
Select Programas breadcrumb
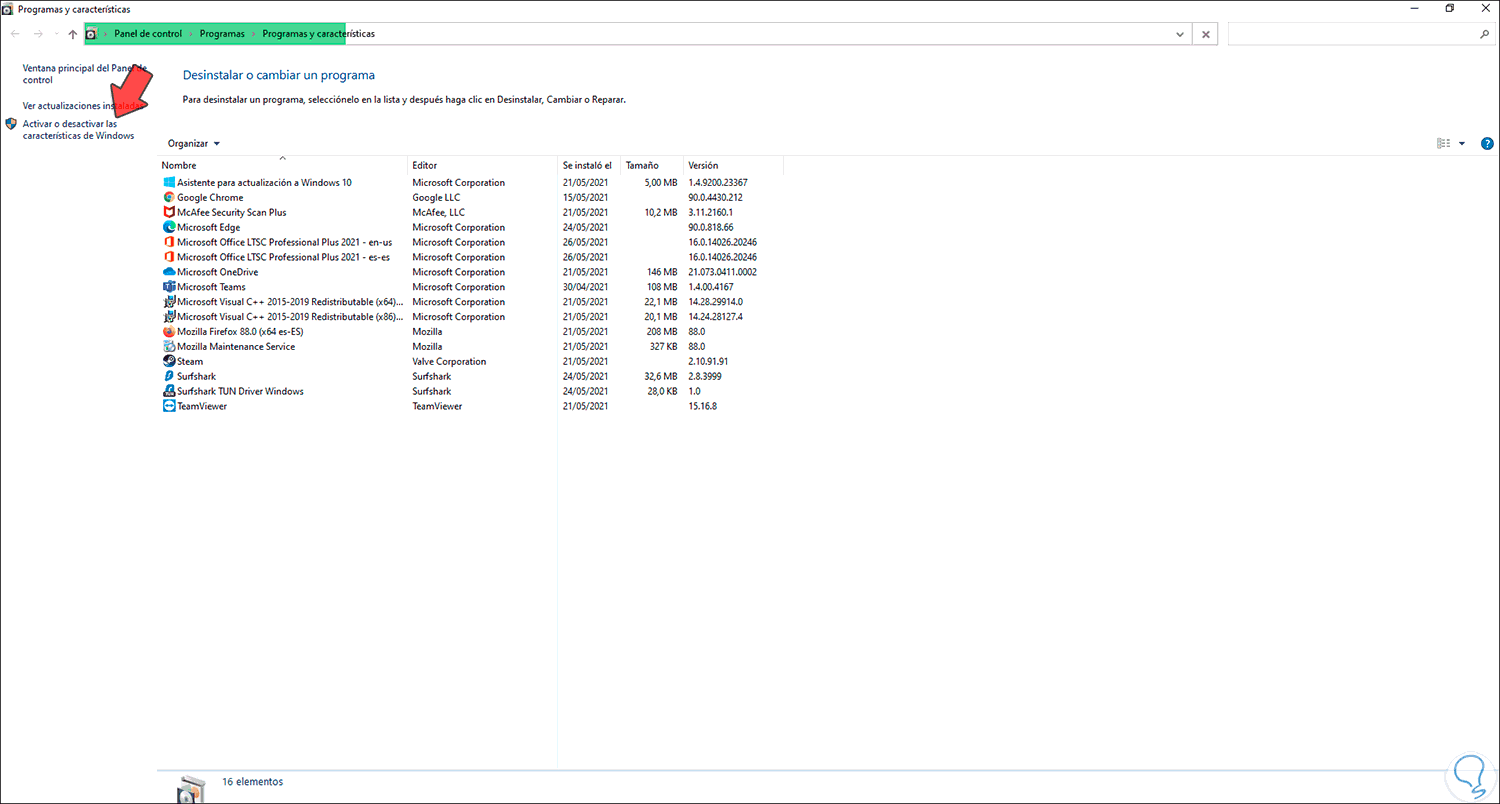tap(222, 34)
